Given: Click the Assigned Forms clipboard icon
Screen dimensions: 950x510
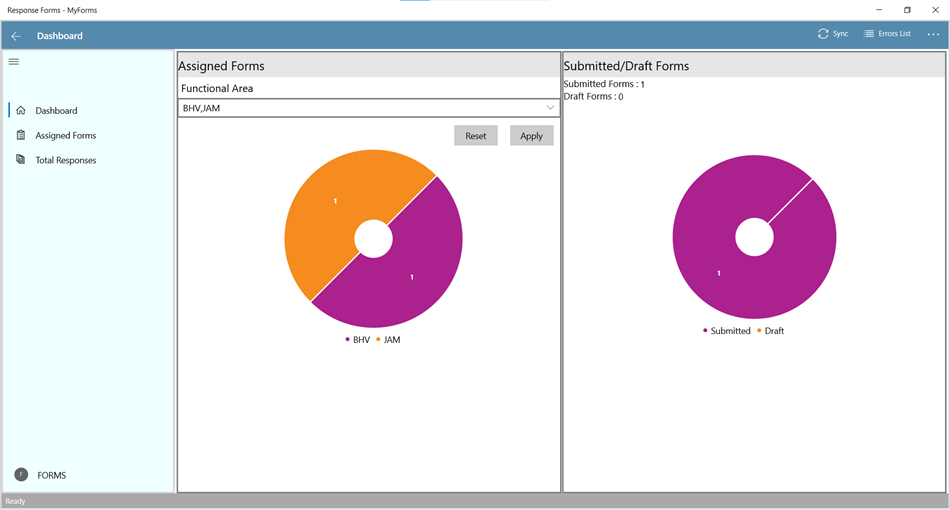Looking at the screenshot, I should coord(21,135).
